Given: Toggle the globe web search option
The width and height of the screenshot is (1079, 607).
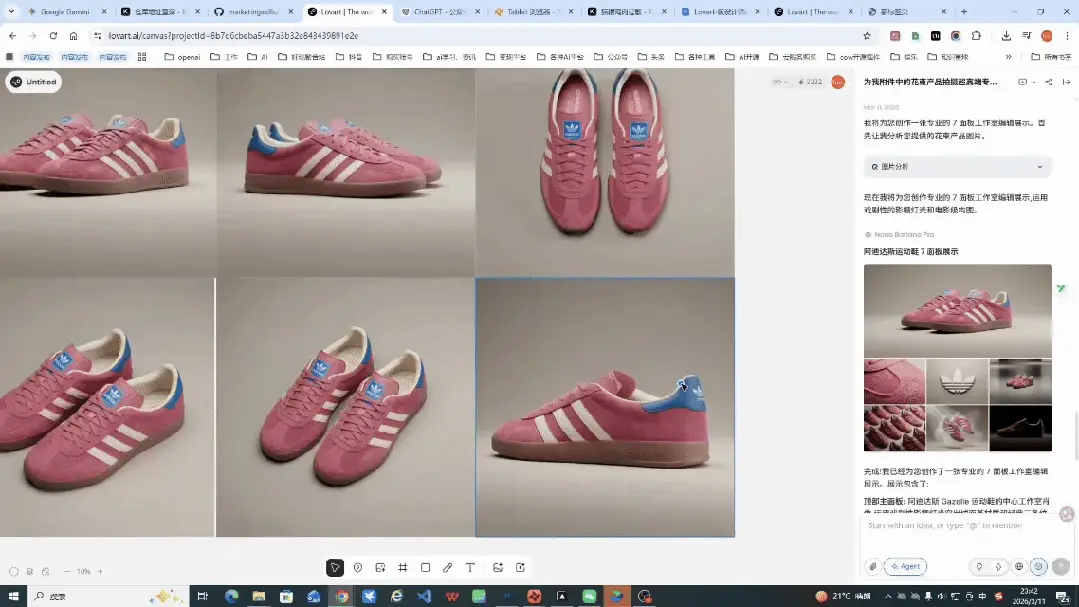Looking at the screenshot, I should (x=1019, y=566).
